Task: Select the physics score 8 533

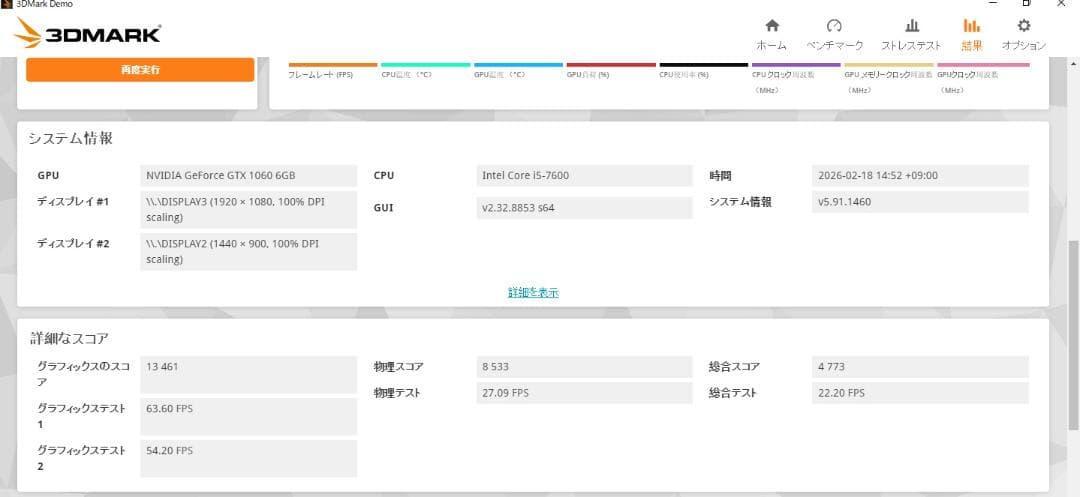Action: (x=584, y=367)
